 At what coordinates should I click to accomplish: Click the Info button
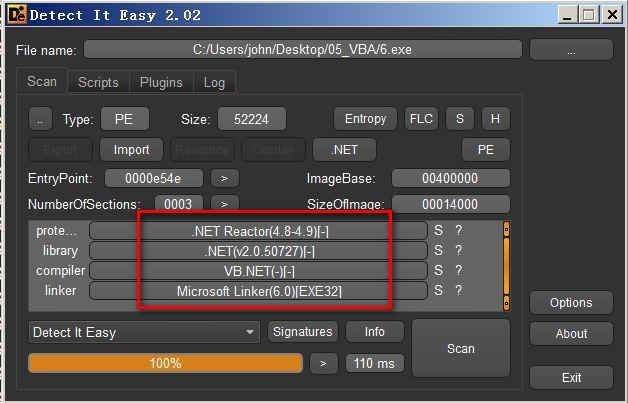(375, 332)
